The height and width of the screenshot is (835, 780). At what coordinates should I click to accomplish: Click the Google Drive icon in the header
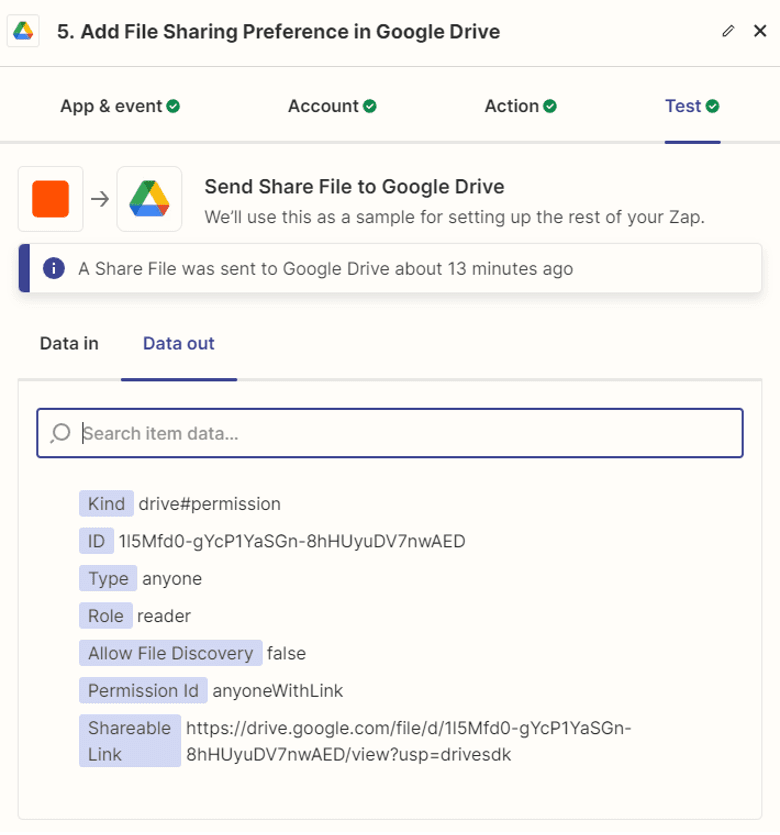point(24,31)
